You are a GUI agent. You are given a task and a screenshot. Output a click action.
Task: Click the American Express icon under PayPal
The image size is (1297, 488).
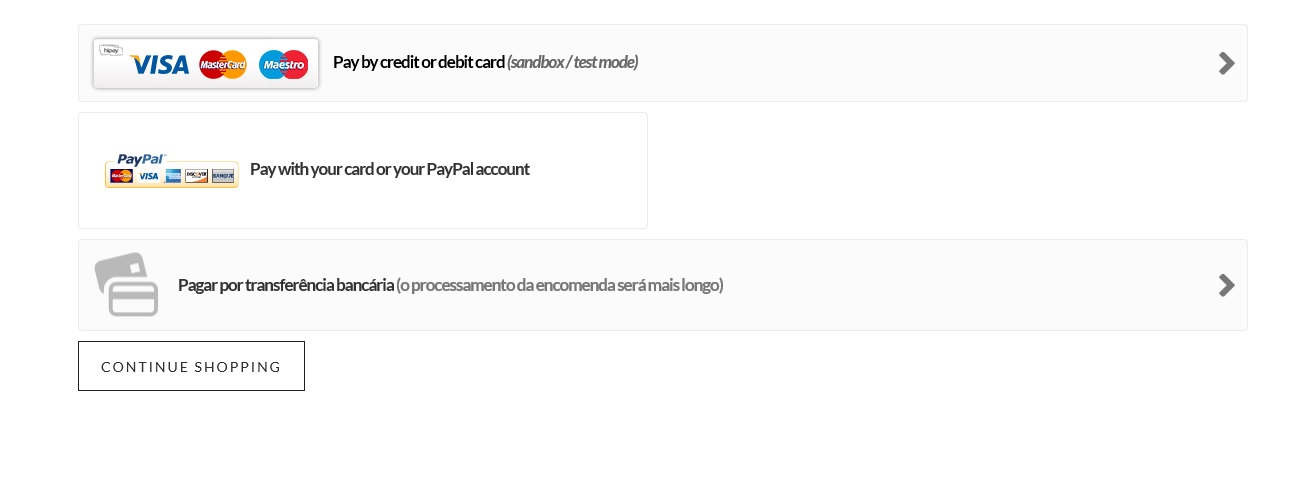tap(173, 176)
